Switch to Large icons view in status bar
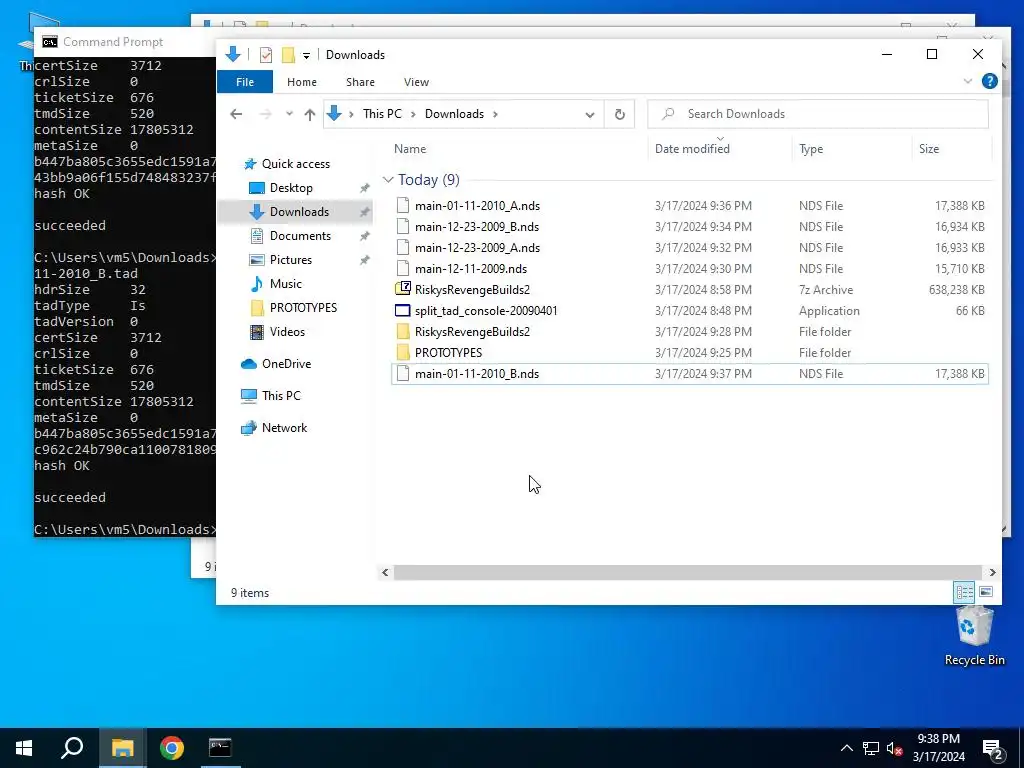This screenshot has width=1024, height=768. (986, 592)
